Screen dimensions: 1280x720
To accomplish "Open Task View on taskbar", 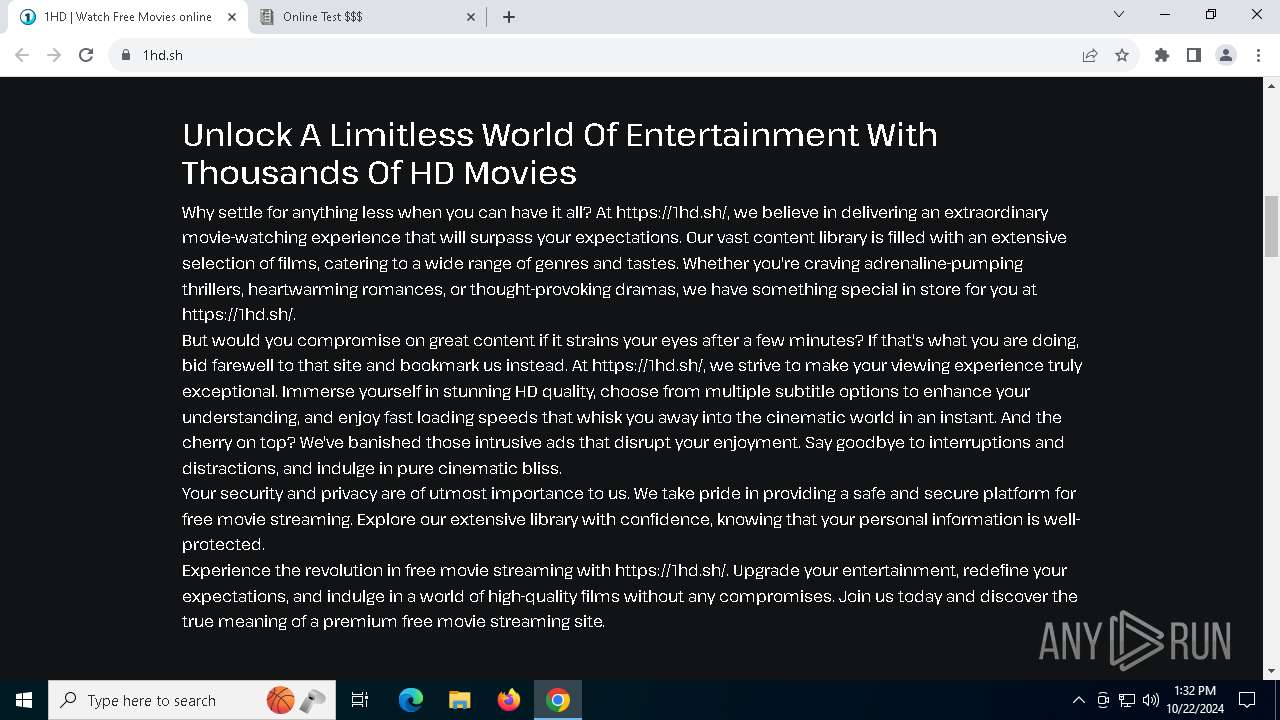I will coord(360,700).
